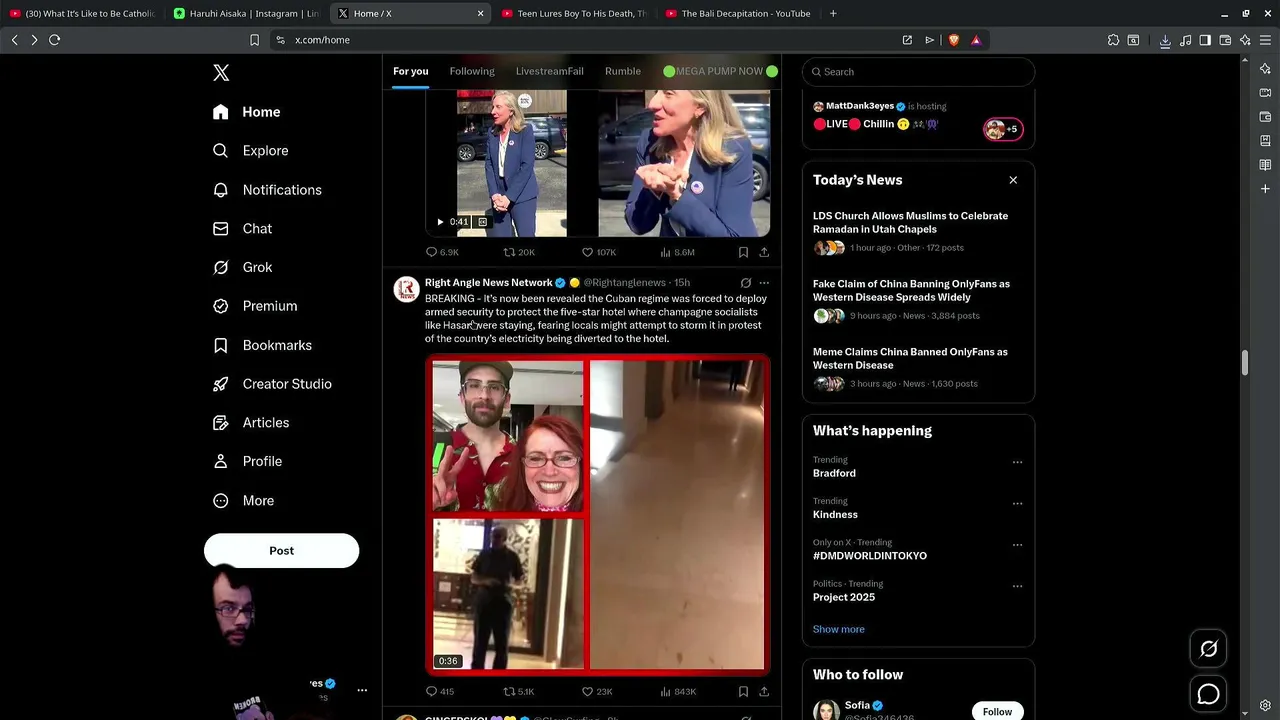The width and height of the screenshot is (1280, 720).
Task: Click the Post button
Action: pos(281,551)
